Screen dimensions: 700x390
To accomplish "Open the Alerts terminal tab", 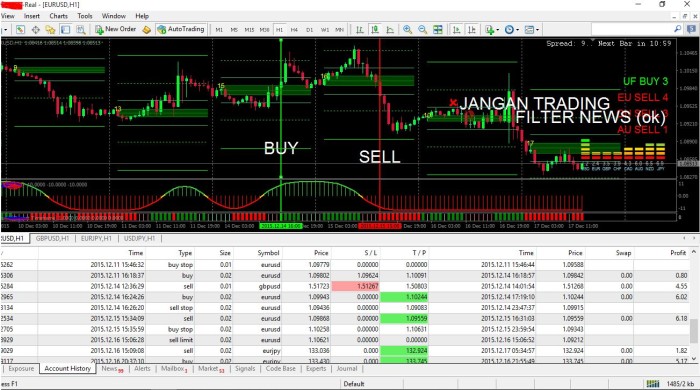I will [x=142, y=369].
